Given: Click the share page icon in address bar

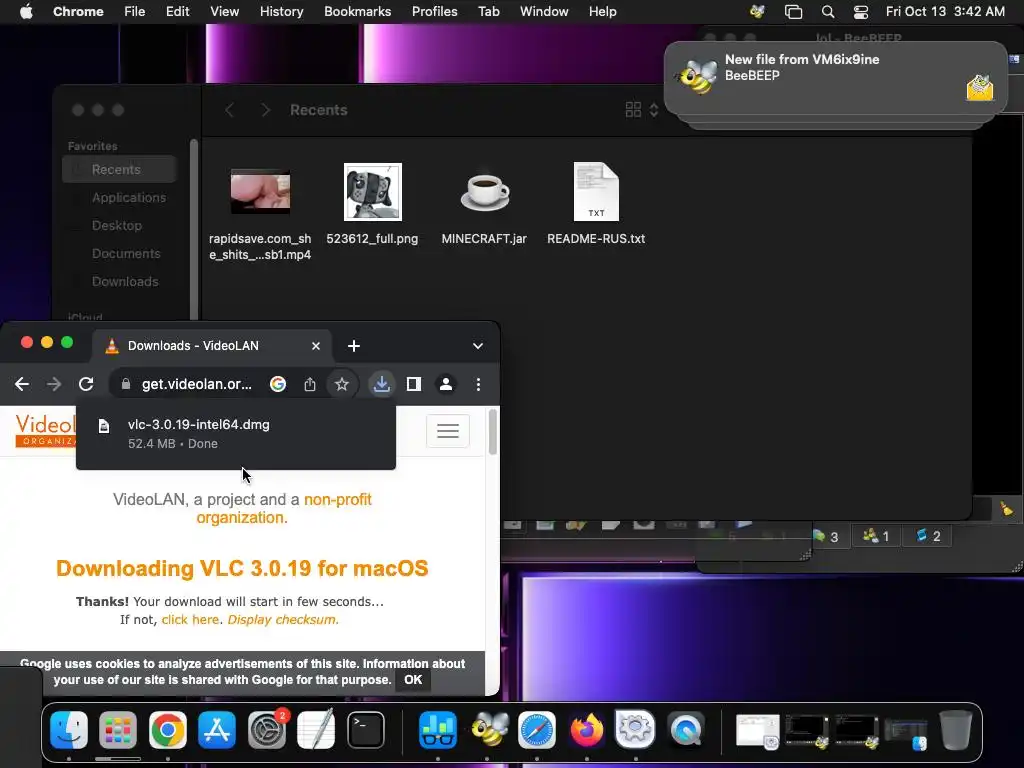Looking at the screenshot, I should point(310,384).
